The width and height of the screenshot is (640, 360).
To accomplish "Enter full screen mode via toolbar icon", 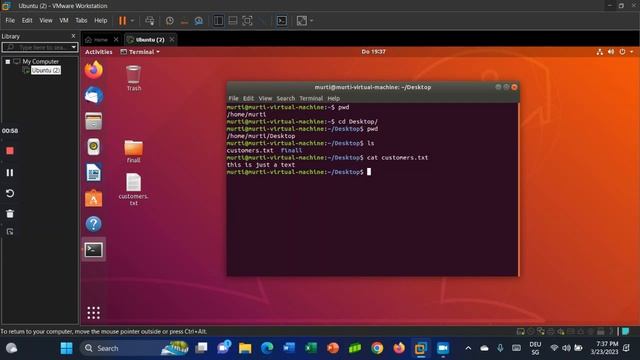I will tap(247, 20).
